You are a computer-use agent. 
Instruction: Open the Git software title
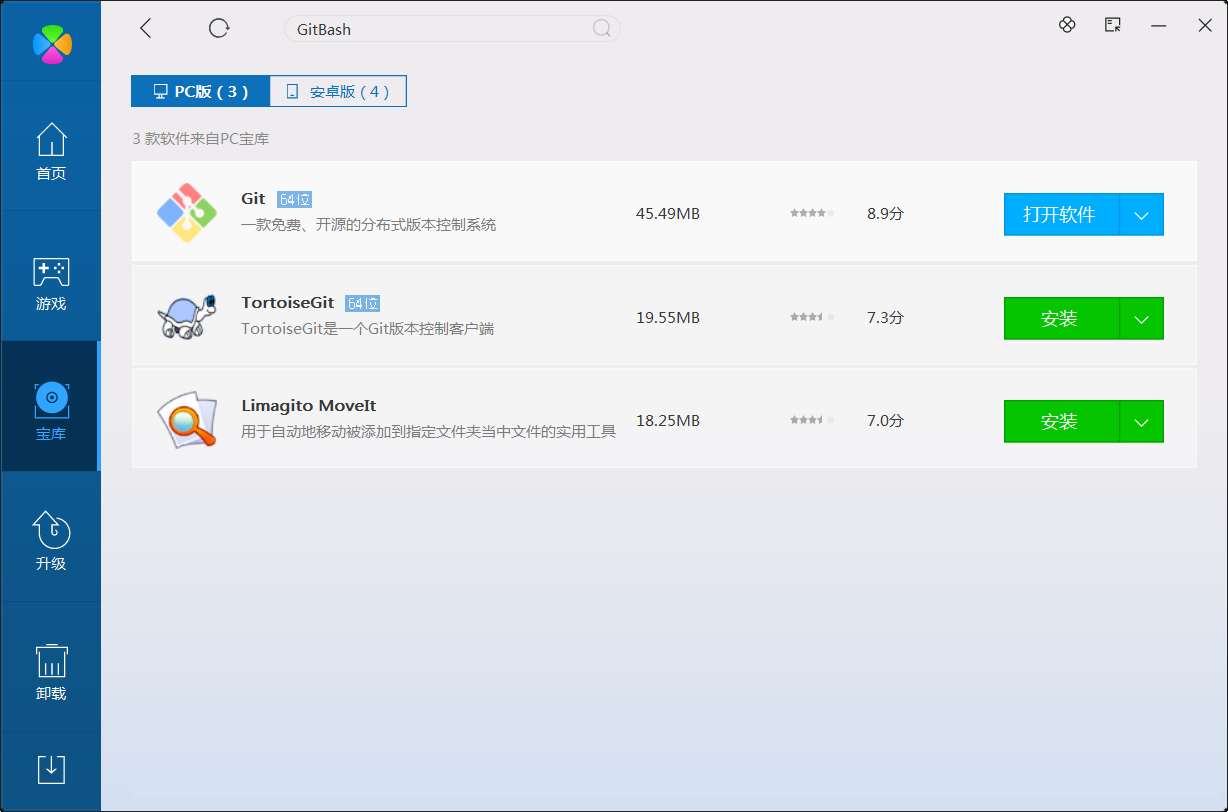(253, 198)
